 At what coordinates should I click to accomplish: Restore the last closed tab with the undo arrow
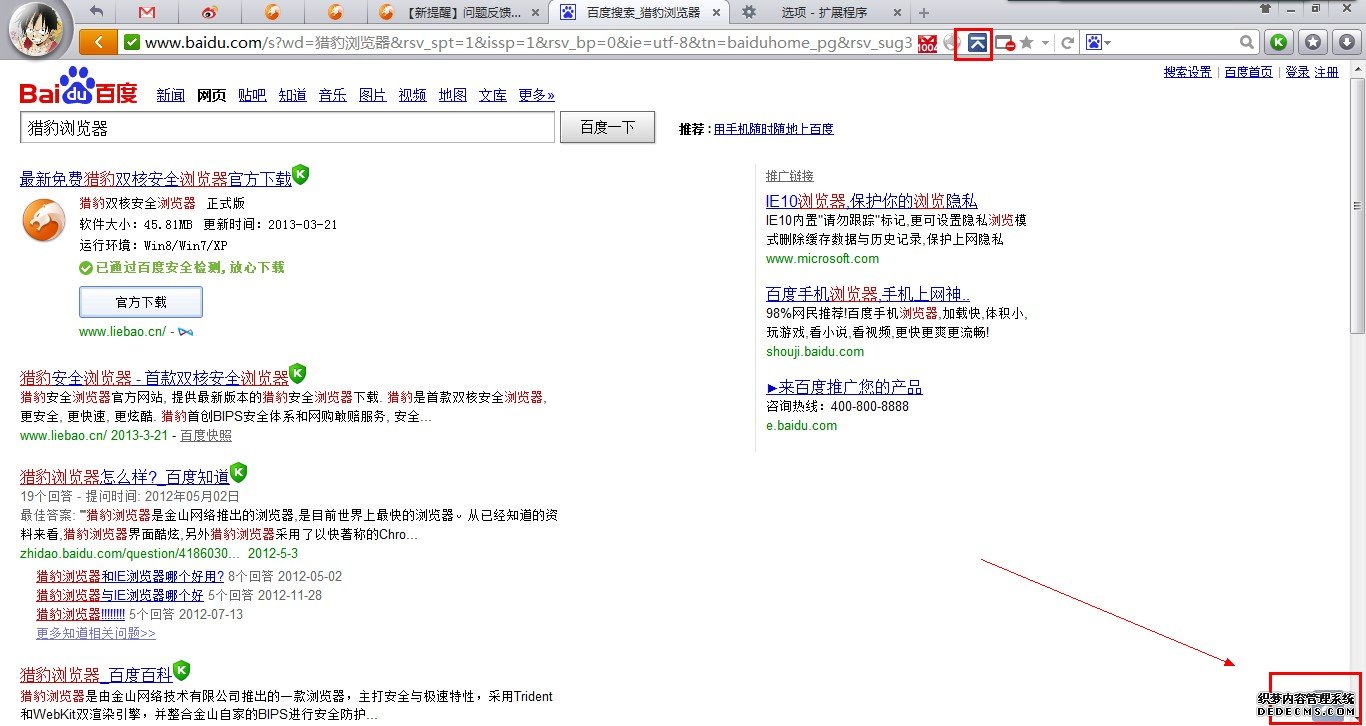pyautogui.click(x=97, y=12)
